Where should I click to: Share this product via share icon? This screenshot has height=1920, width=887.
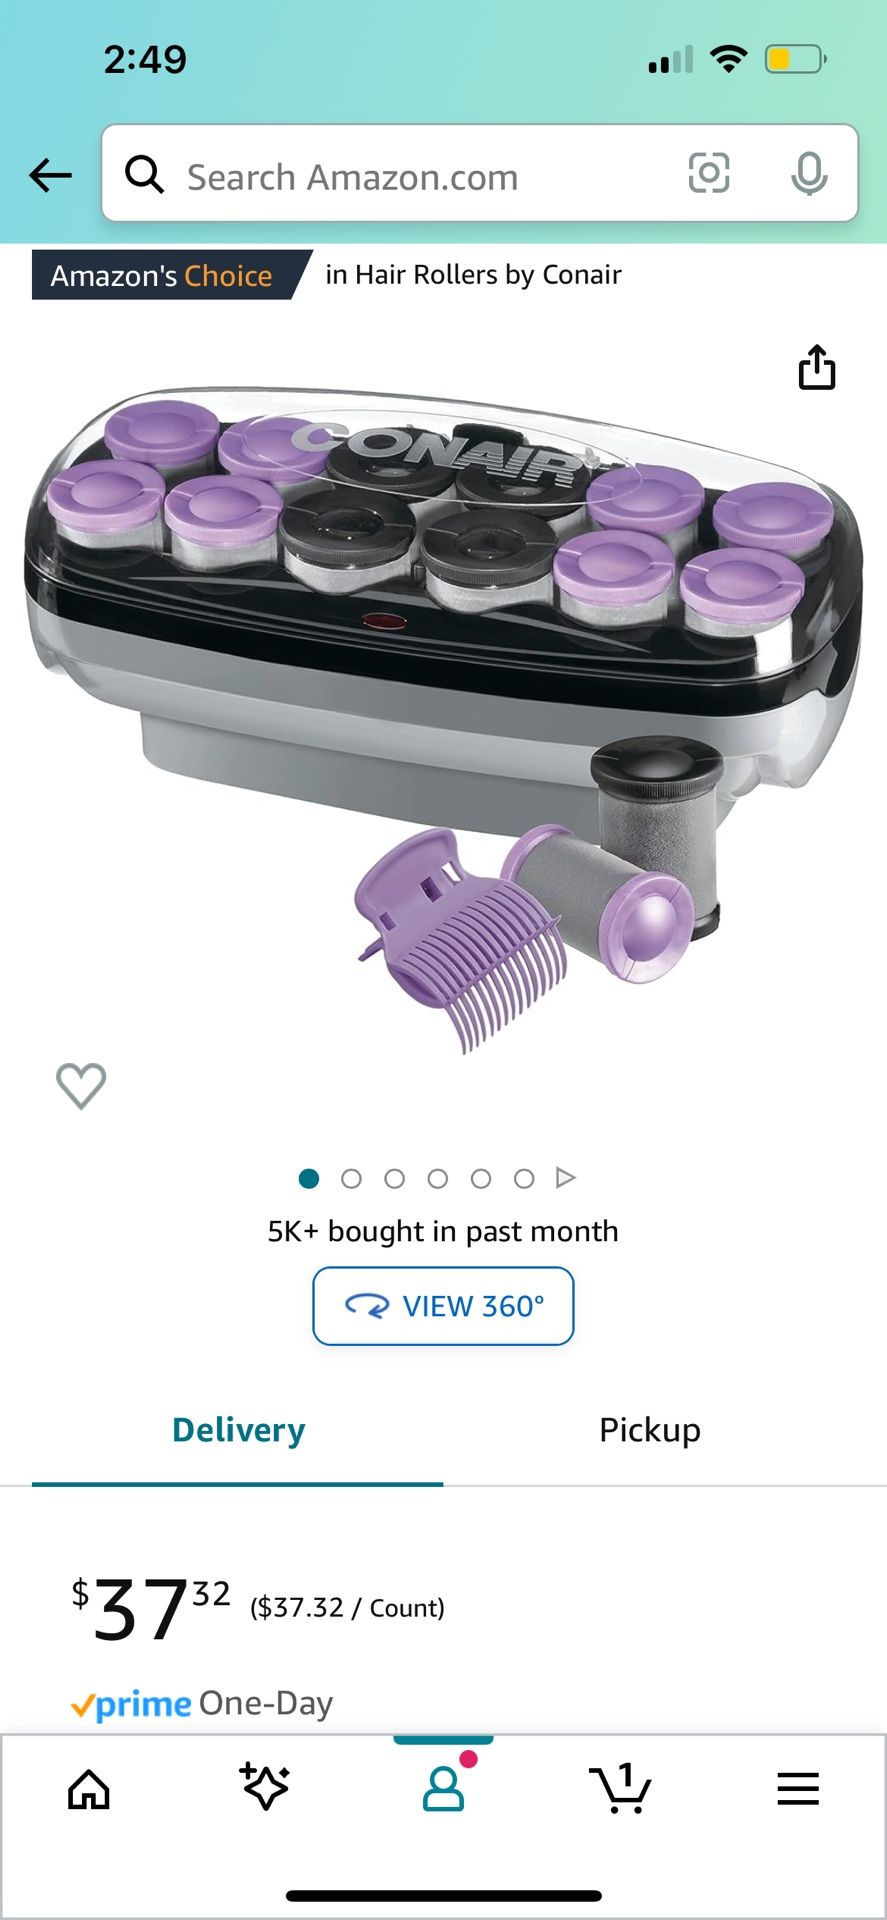817,366
